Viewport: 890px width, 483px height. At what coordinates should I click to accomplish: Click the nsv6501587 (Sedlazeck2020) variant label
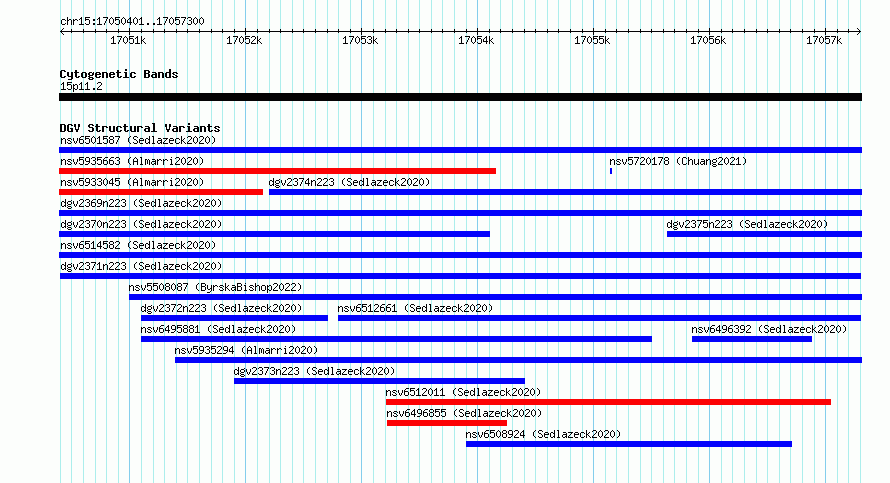tap(138, 140)
